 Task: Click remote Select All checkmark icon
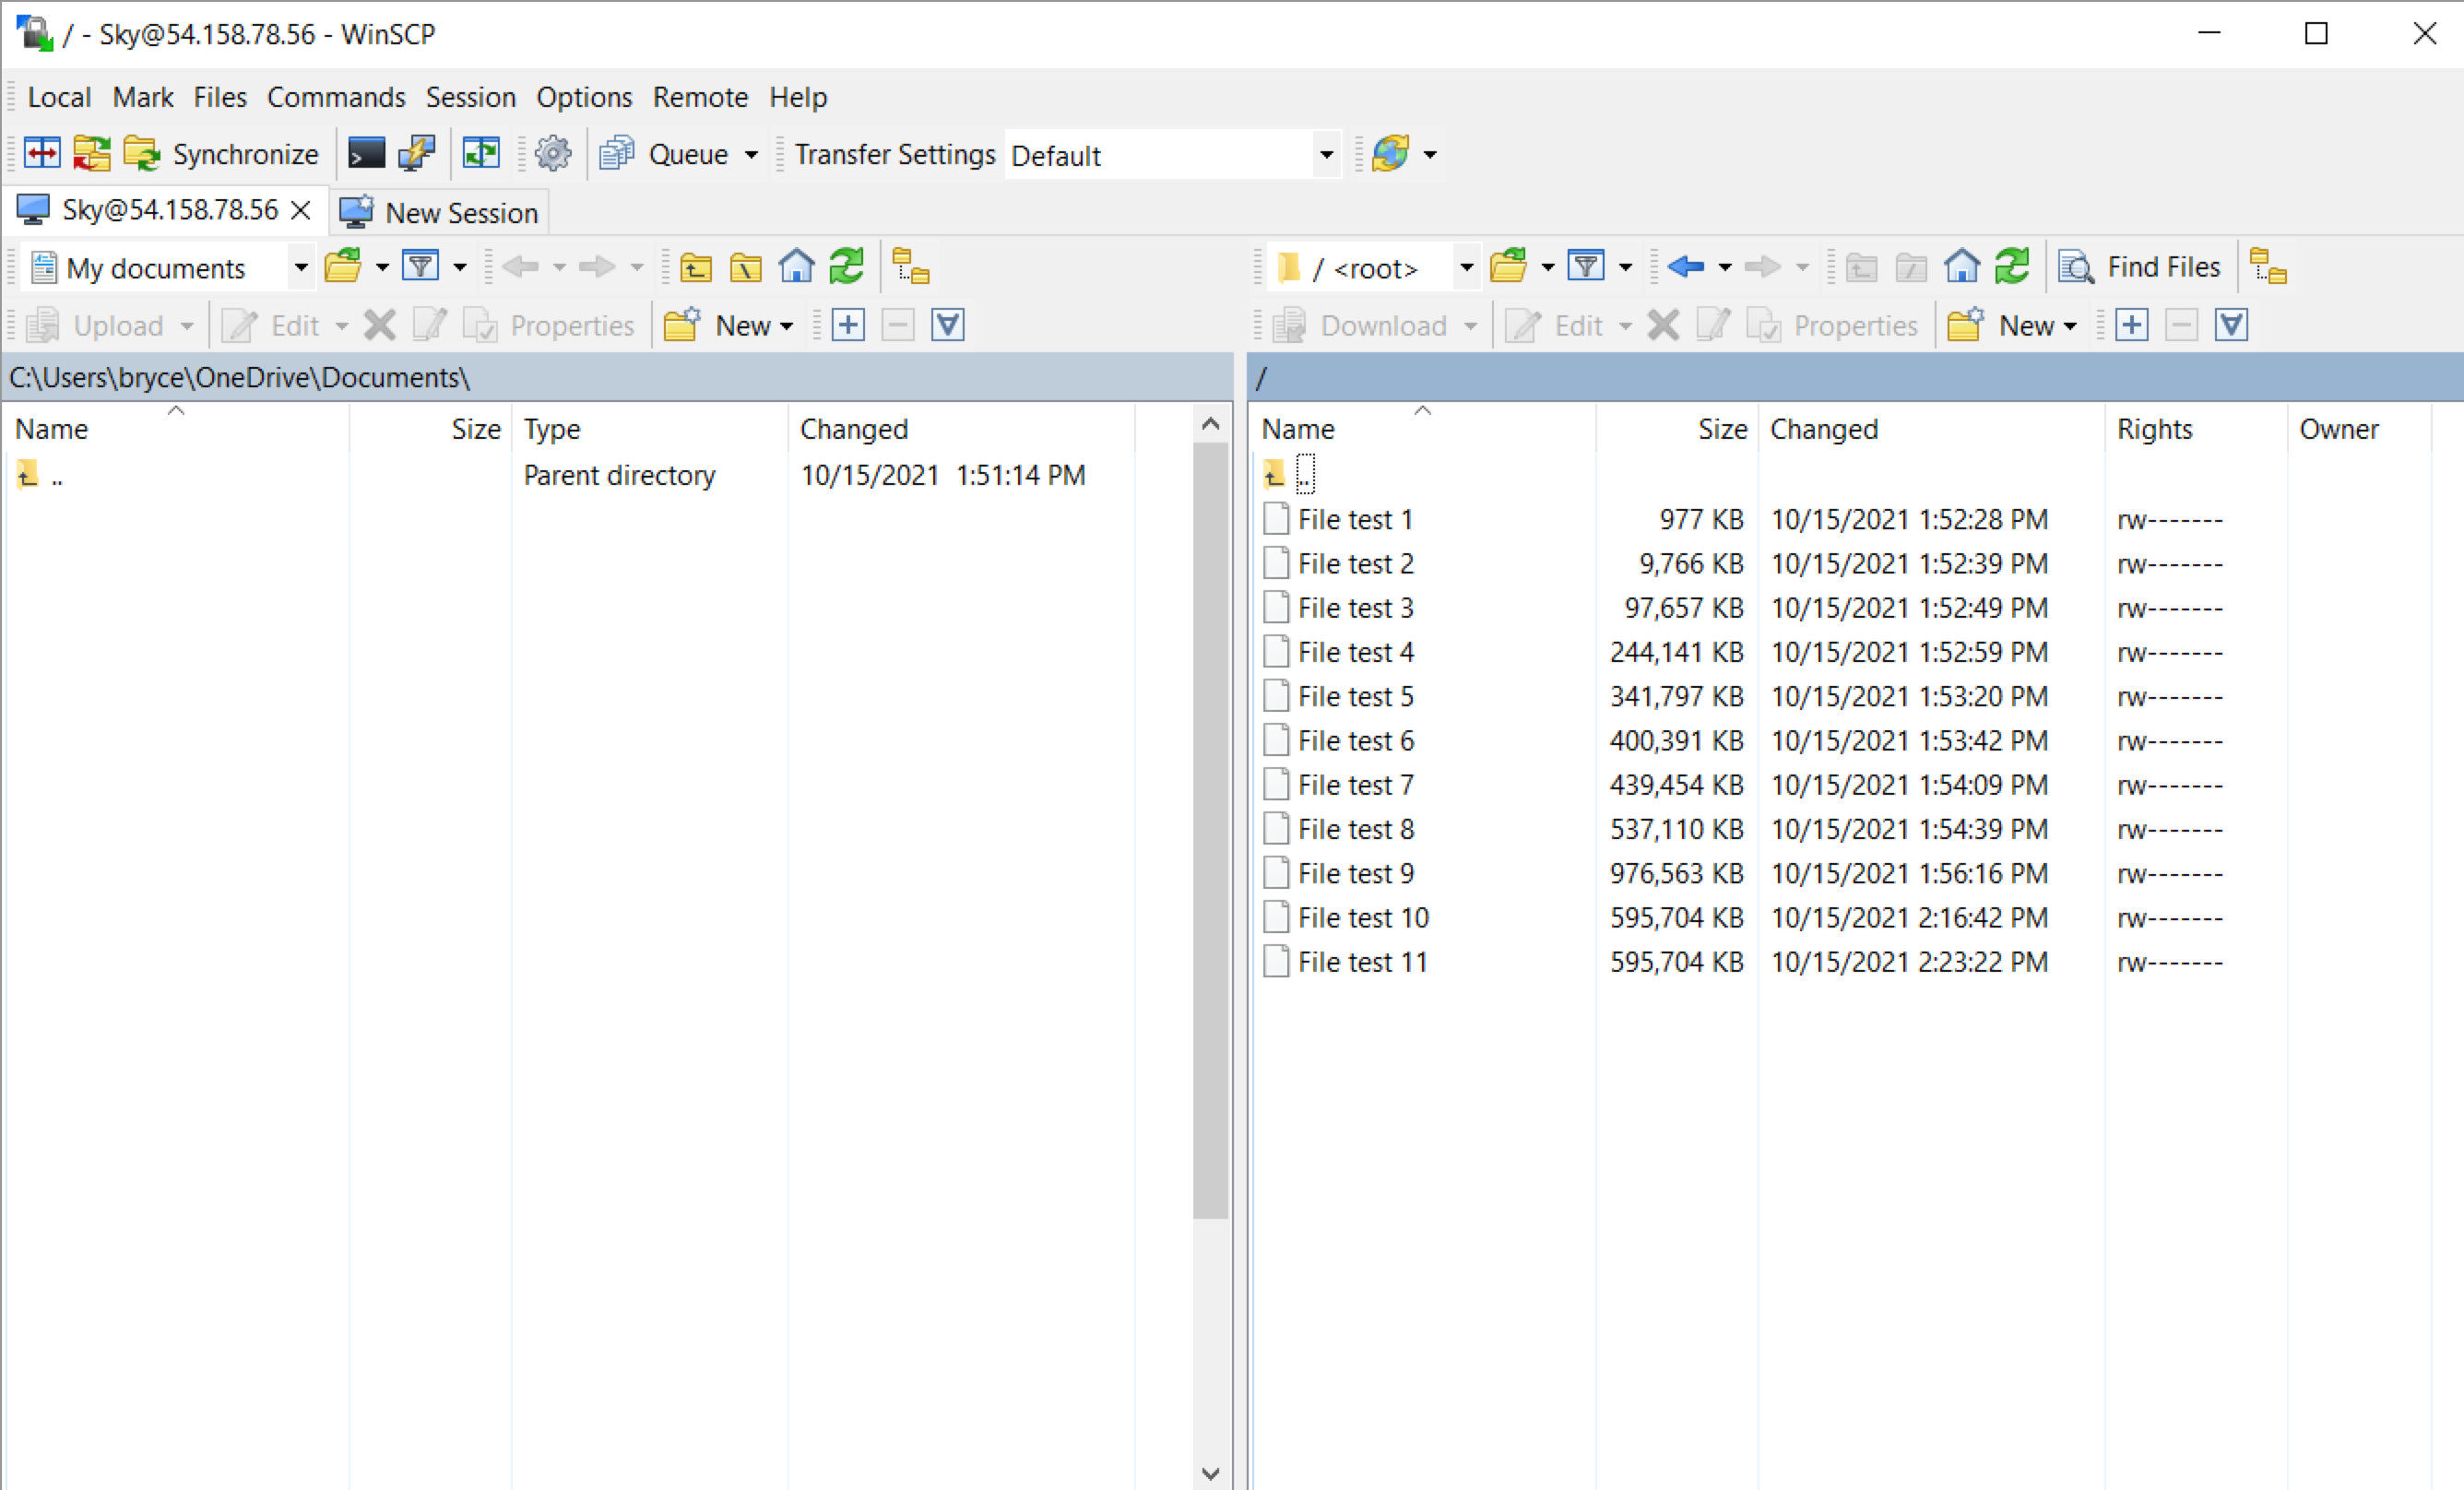[2232, 325]
